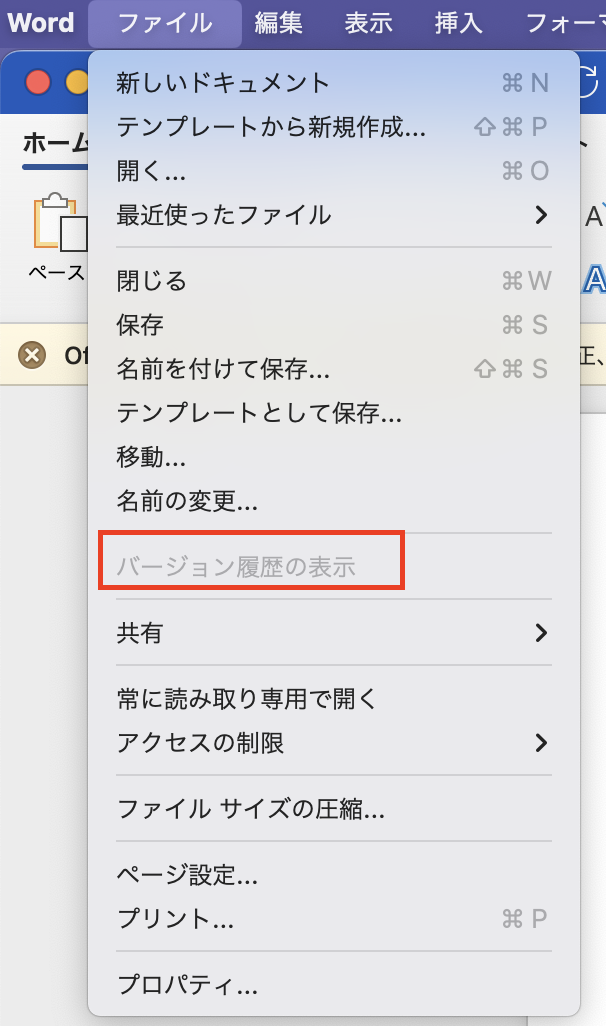Choose プロパティ... at the menu bottom
The image size is (606, 1026).
coord(187,985)
